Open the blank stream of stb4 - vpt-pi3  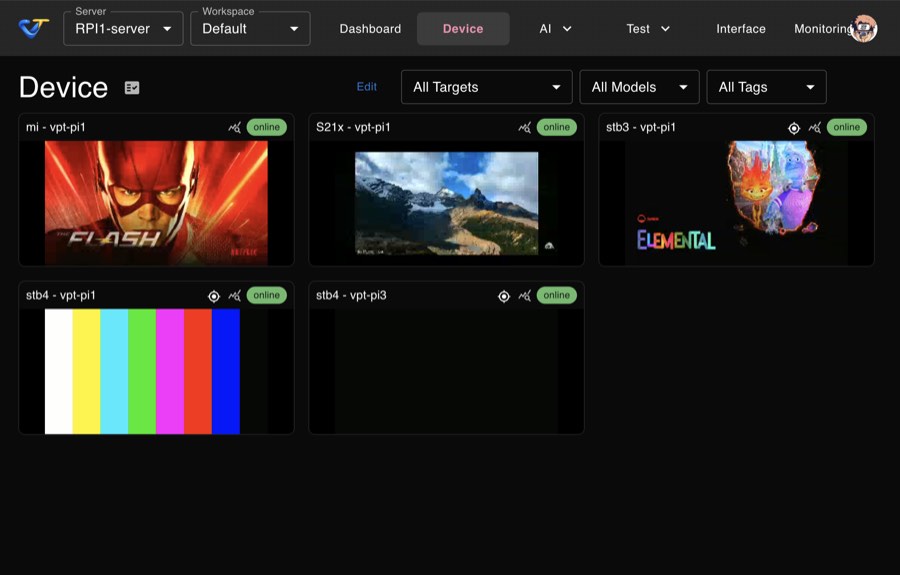point(447,371)
